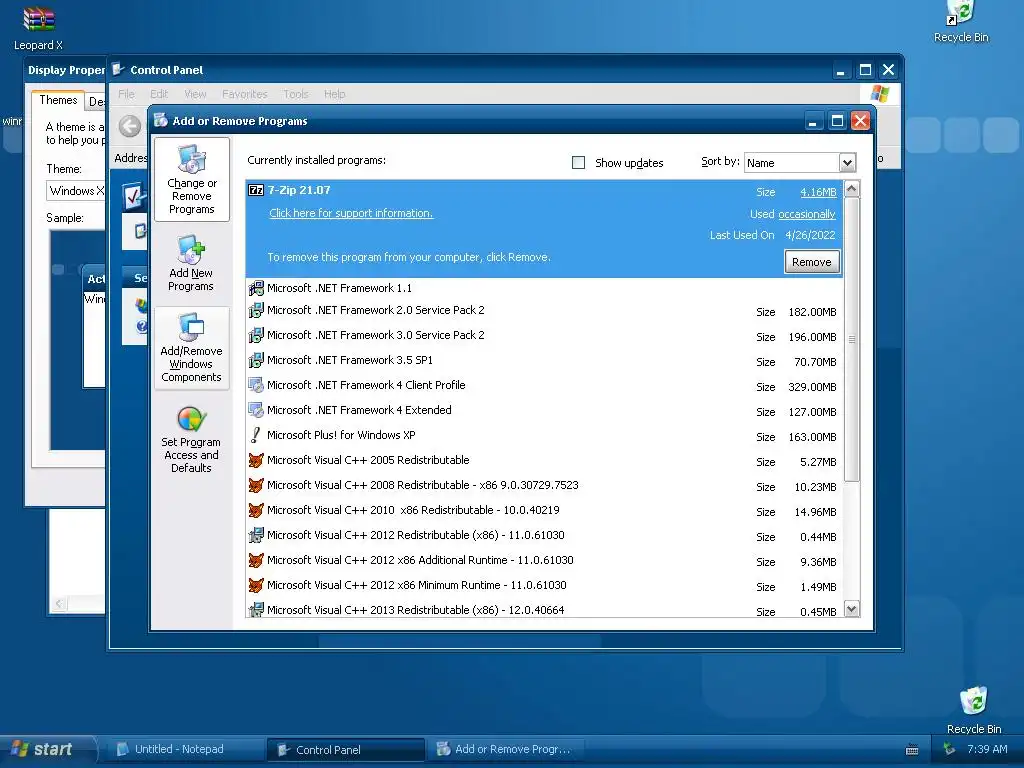Click program list scrollbar thumb
The height and width of the screenshot is (768, 1024).
tap(852, 340)
